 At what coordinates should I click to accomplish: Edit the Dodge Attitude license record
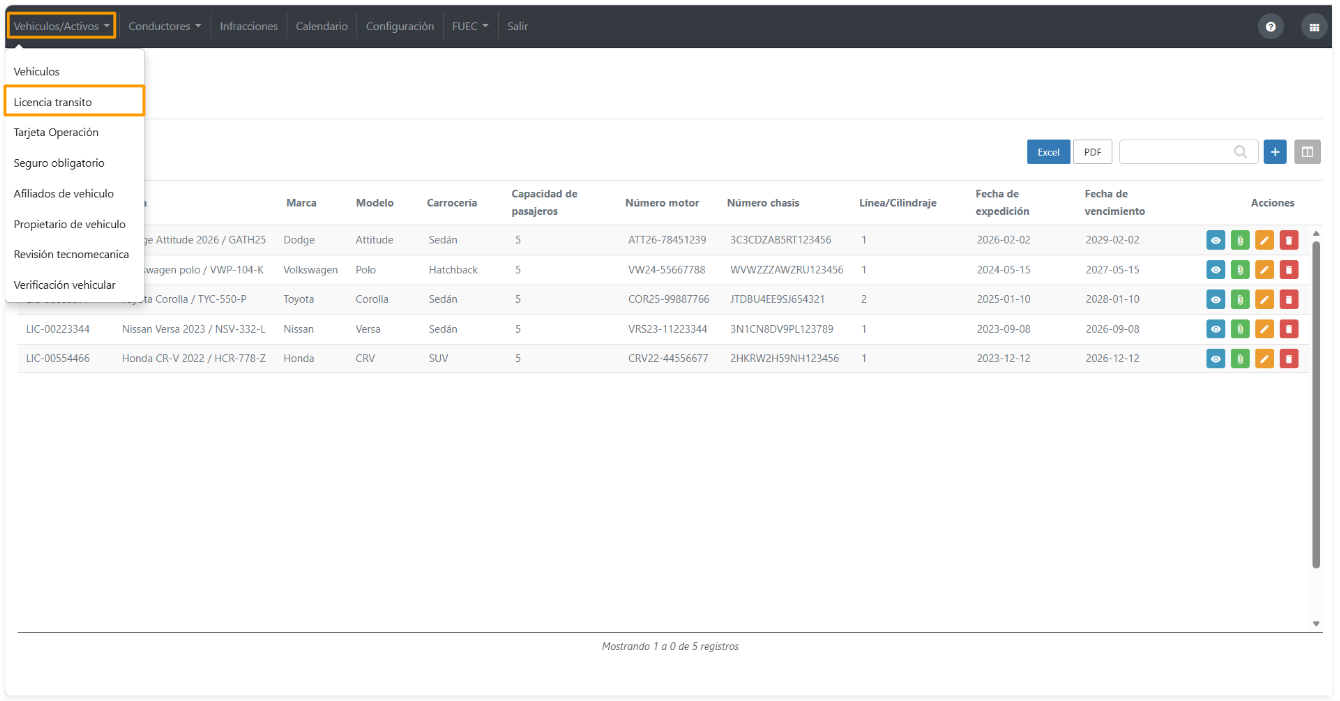1265,240
